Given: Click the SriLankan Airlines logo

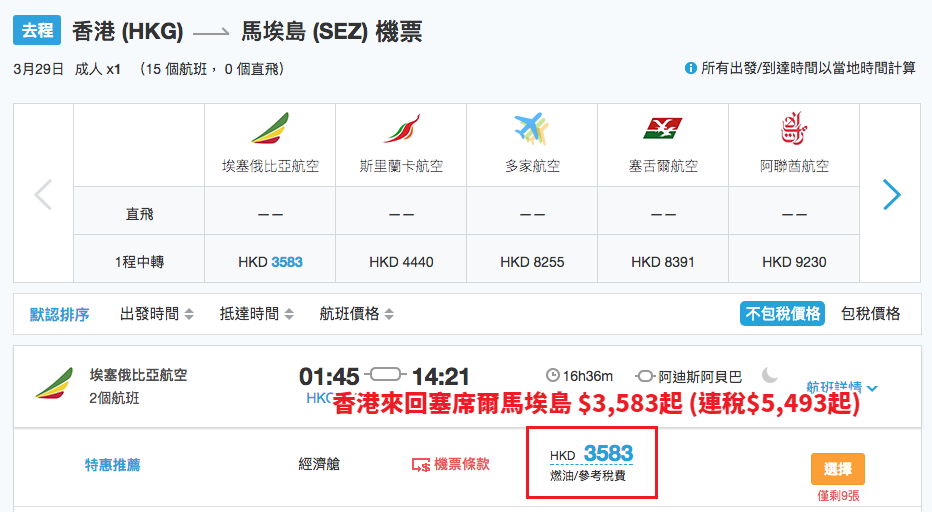Looking at the screenshot, I should coord(402,128).
